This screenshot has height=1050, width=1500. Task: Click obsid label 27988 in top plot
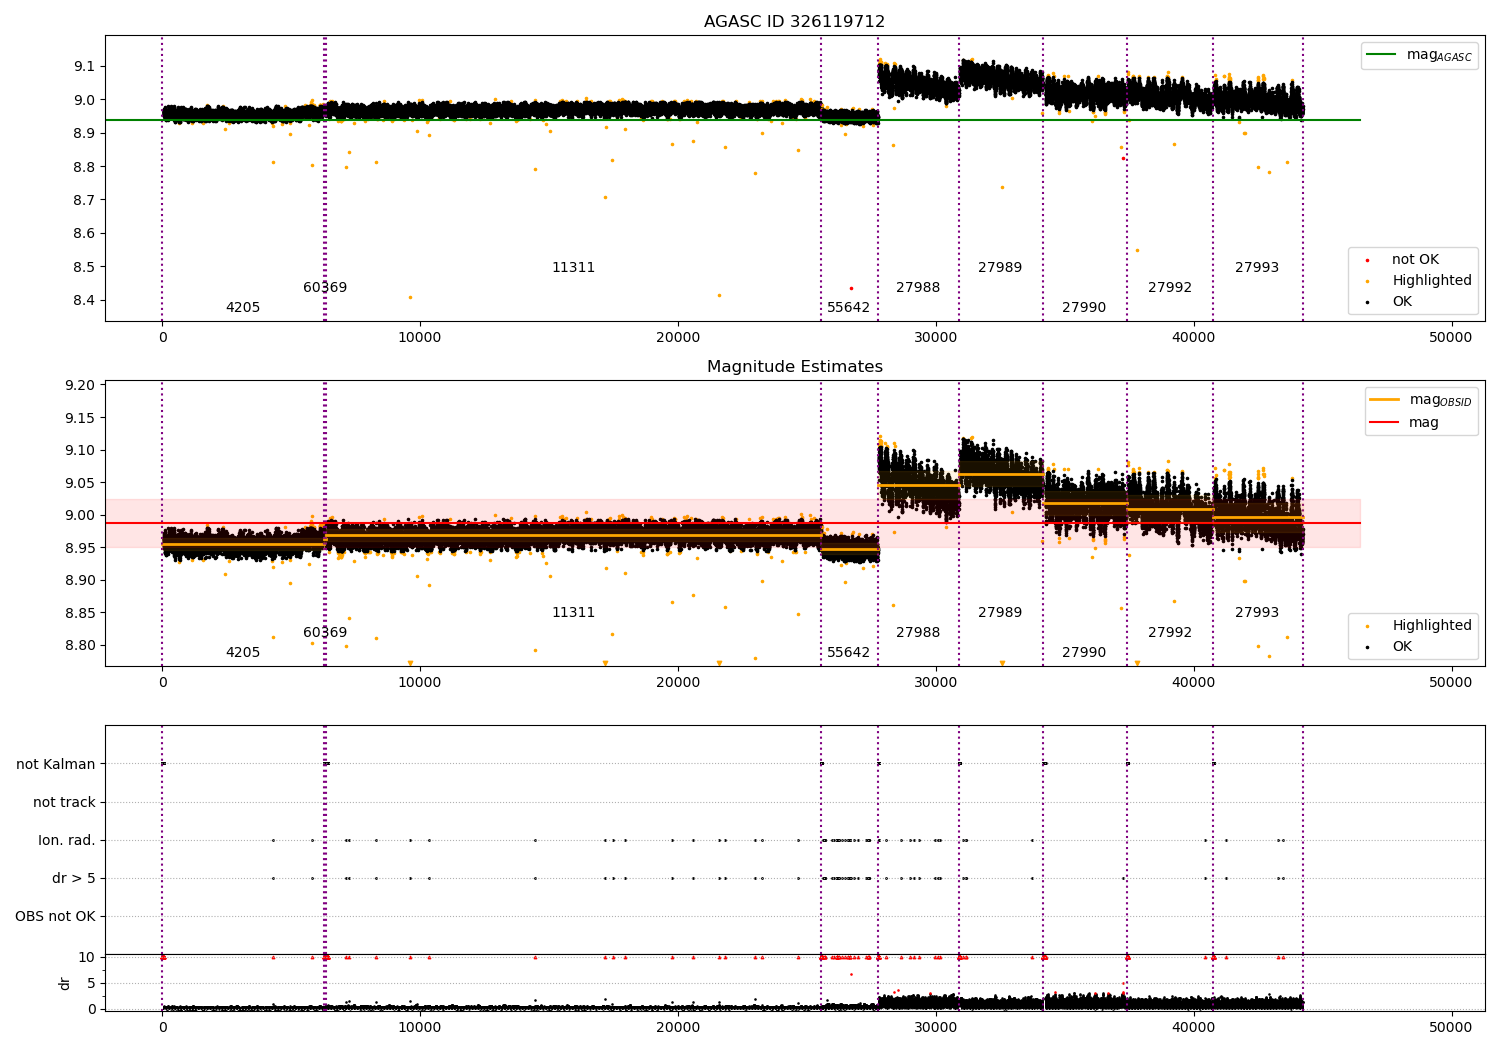(x=918, y=288)
